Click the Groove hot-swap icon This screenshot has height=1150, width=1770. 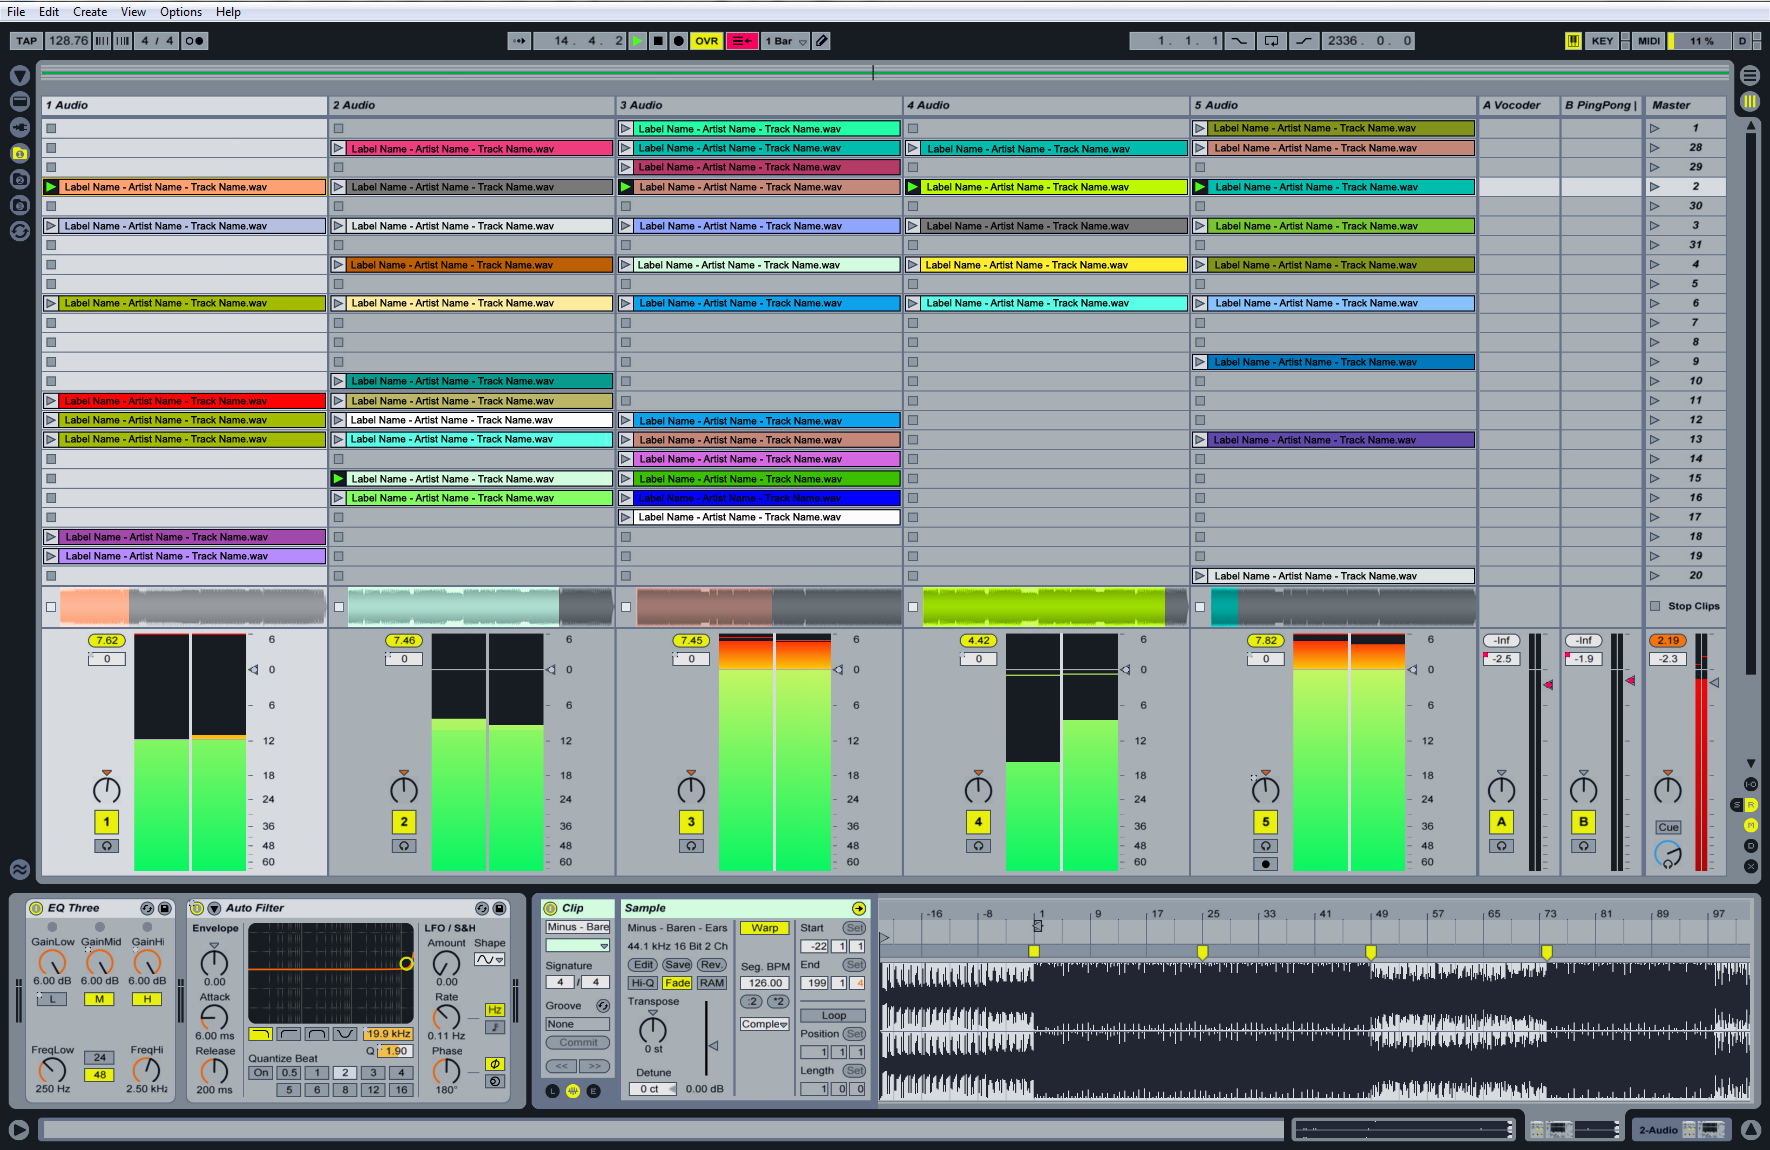pyautogui.click(x=603, y=1006)
